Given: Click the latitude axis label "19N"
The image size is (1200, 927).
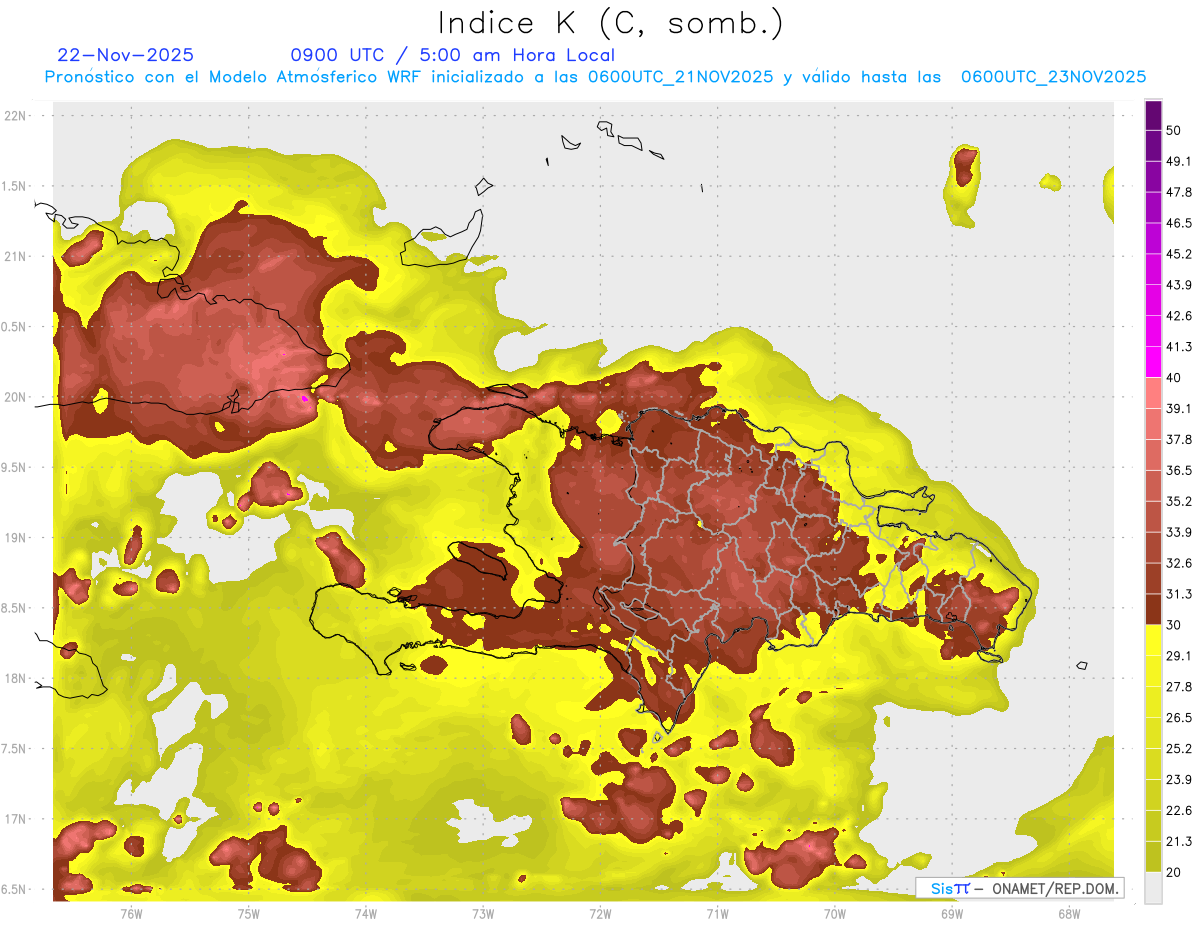Looking at the screenshot, I should pyautogui.click(x=16, y=538).
